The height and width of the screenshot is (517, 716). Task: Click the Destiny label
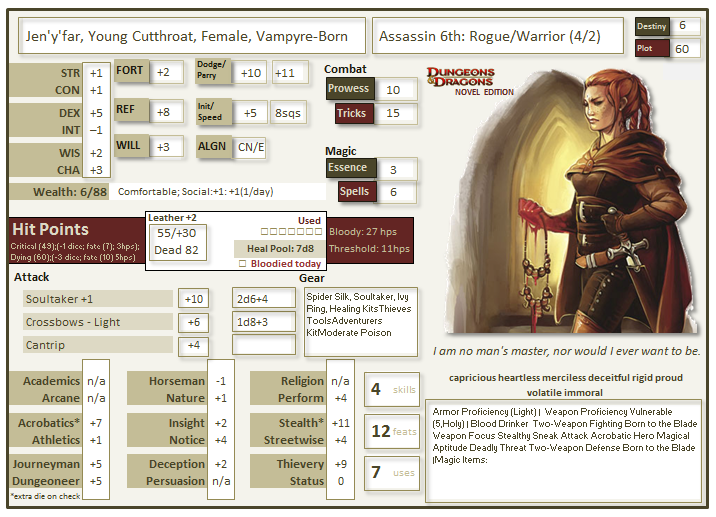click(x=650, y=26)
